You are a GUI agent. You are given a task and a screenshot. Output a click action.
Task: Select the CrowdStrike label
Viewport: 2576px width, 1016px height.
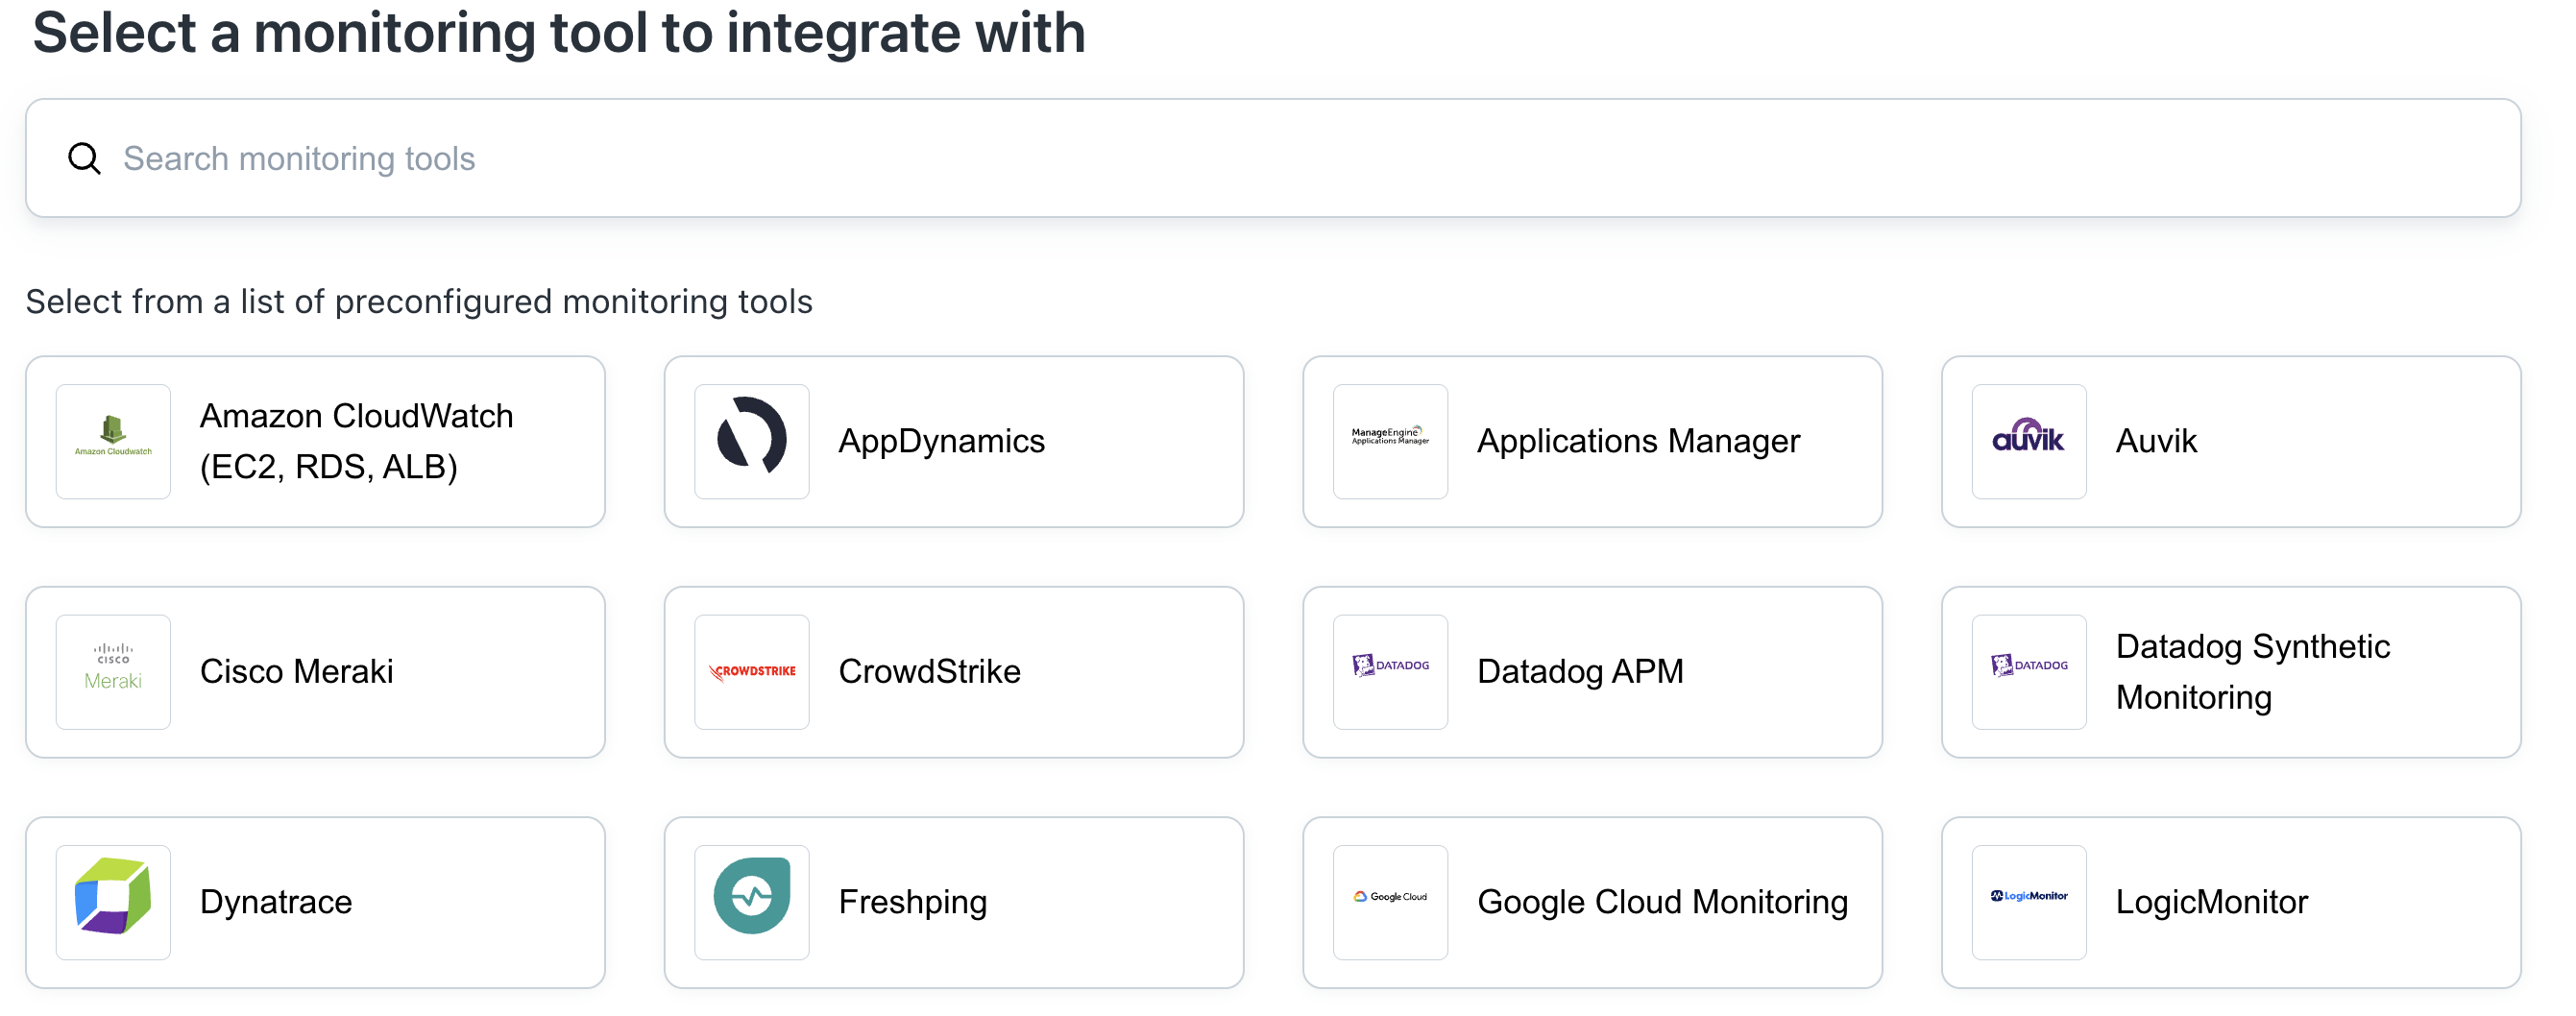(929, 671)
